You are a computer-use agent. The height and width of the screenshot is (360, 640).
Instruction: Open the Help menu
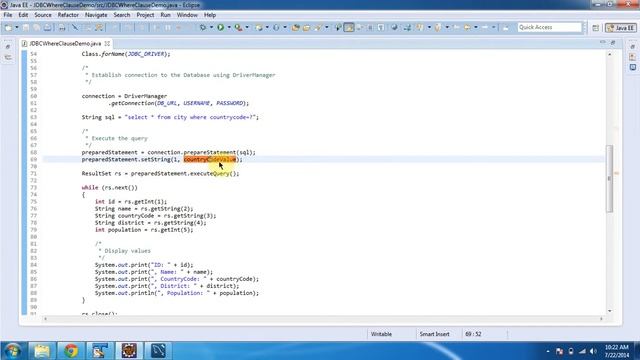(x=210, y=15)
